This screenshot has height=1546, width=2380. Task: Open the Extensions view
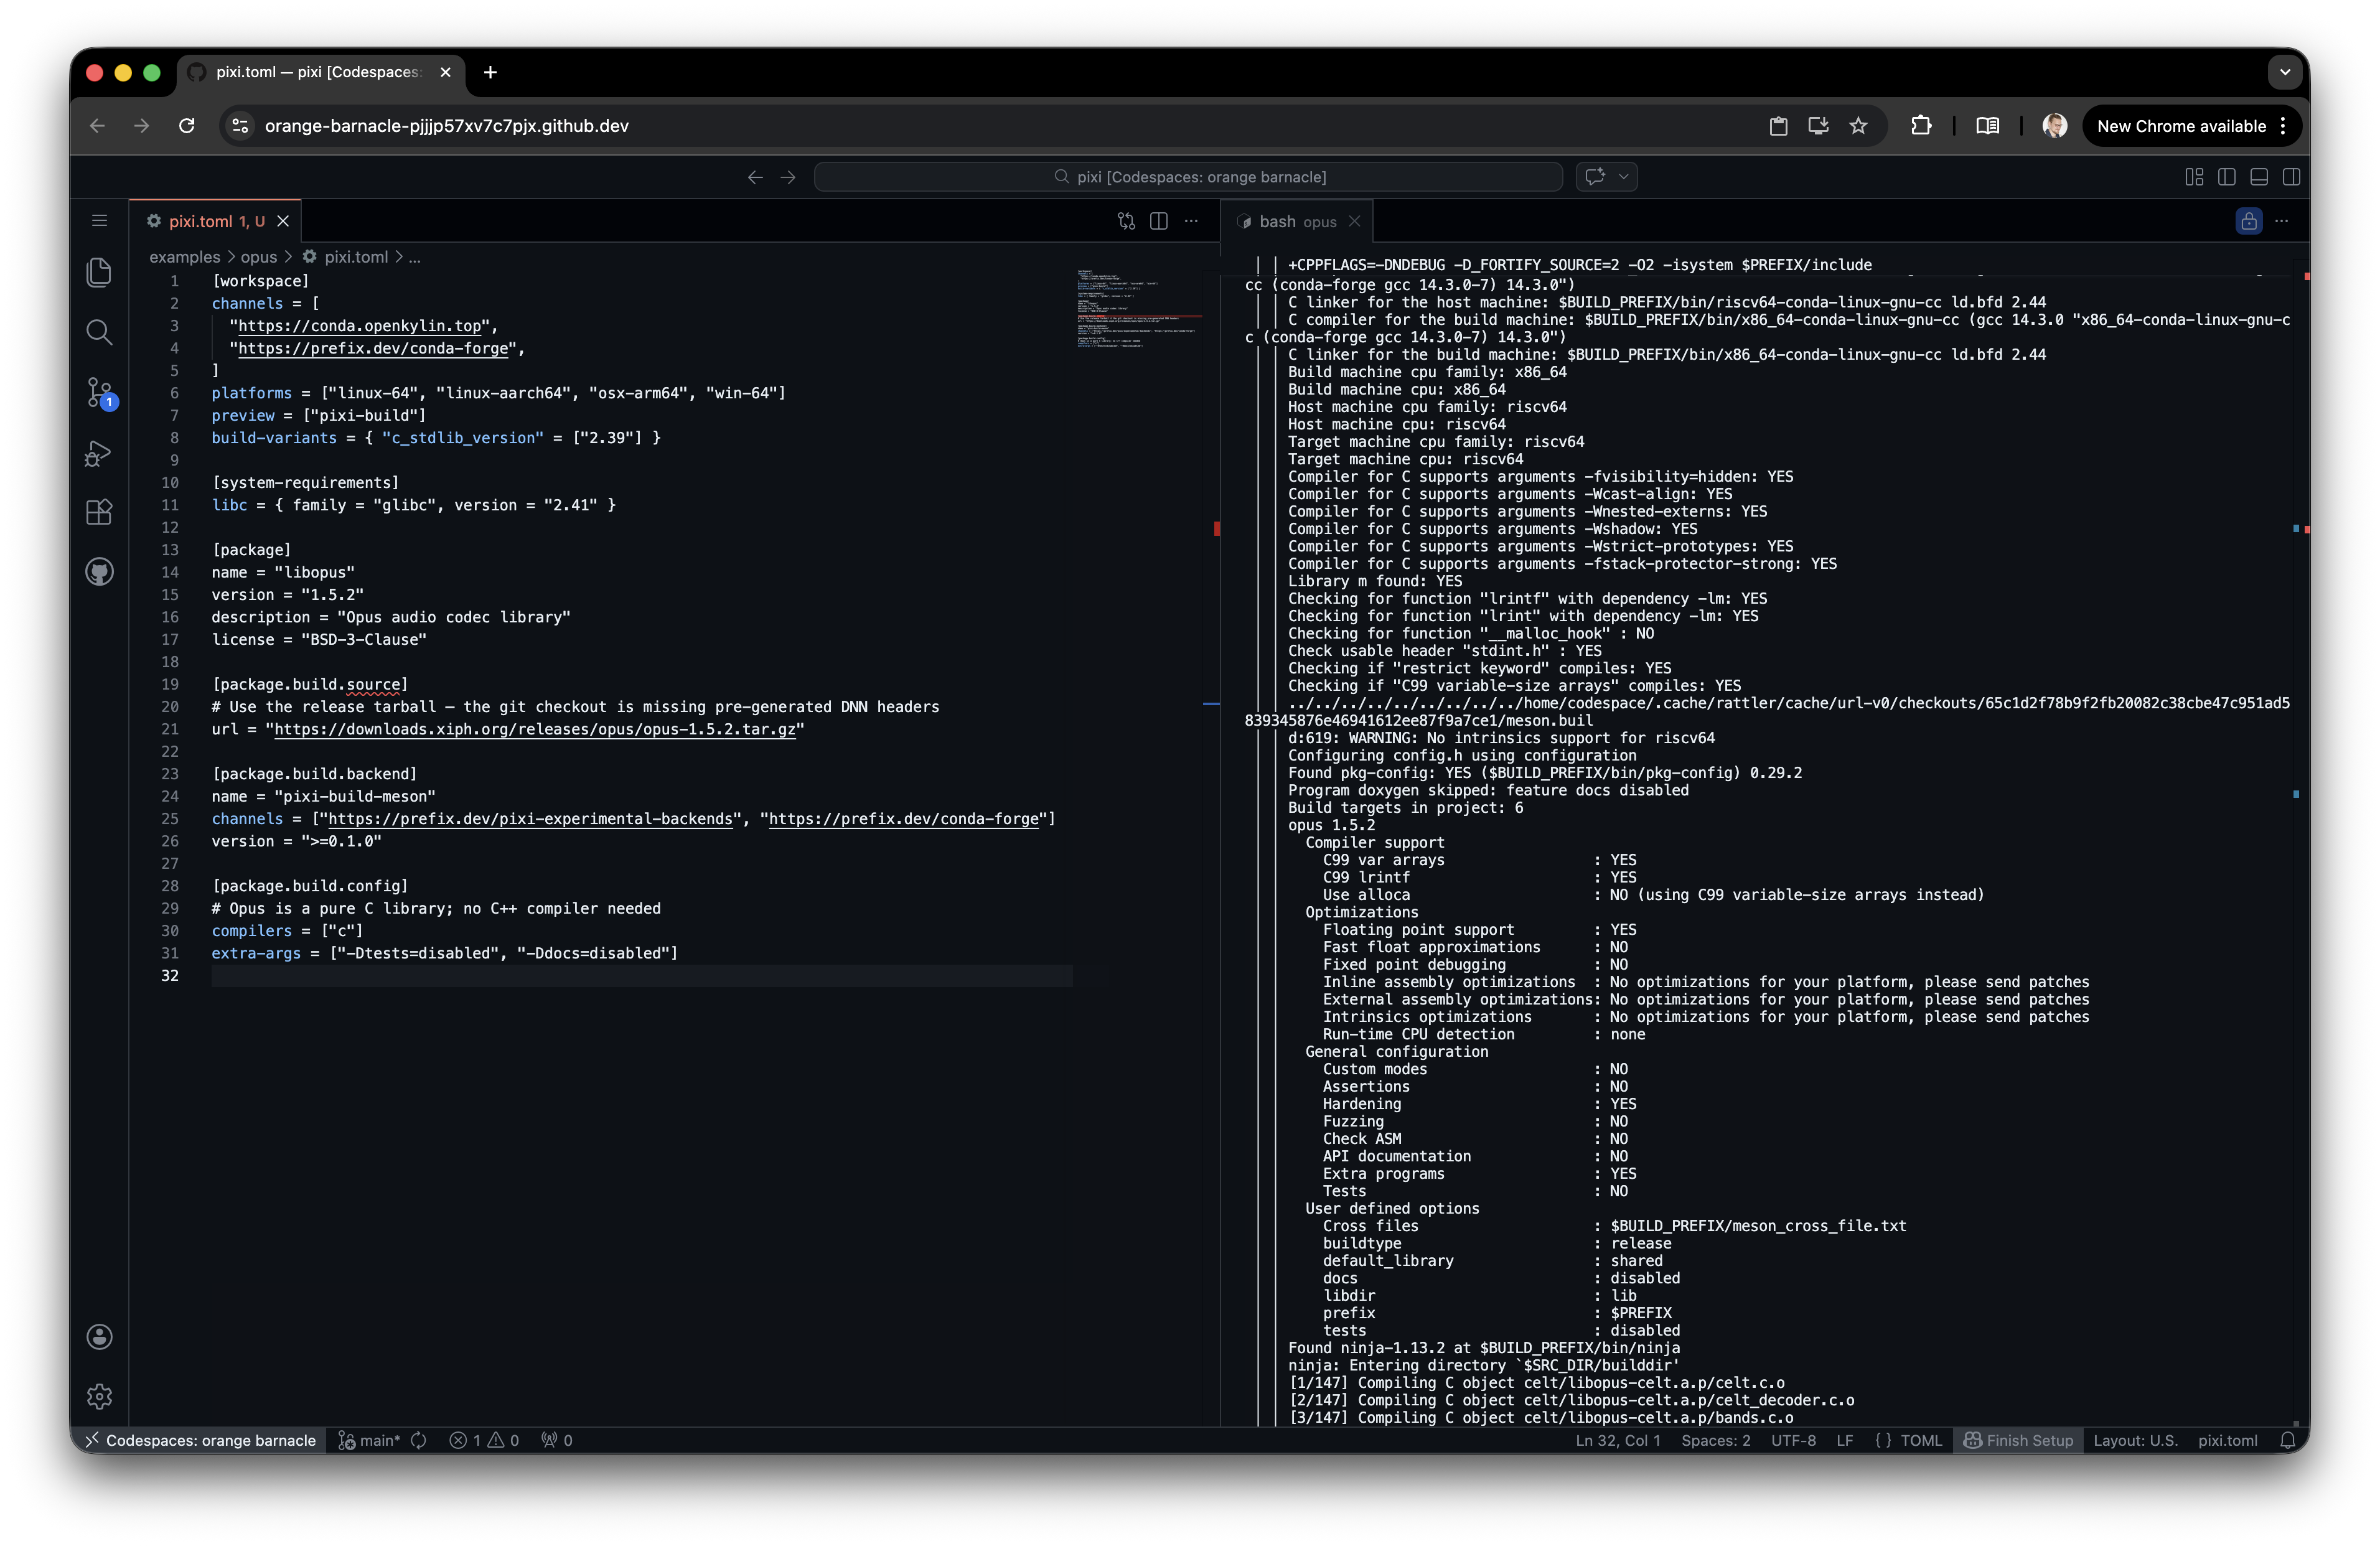(x=99, y=512)
